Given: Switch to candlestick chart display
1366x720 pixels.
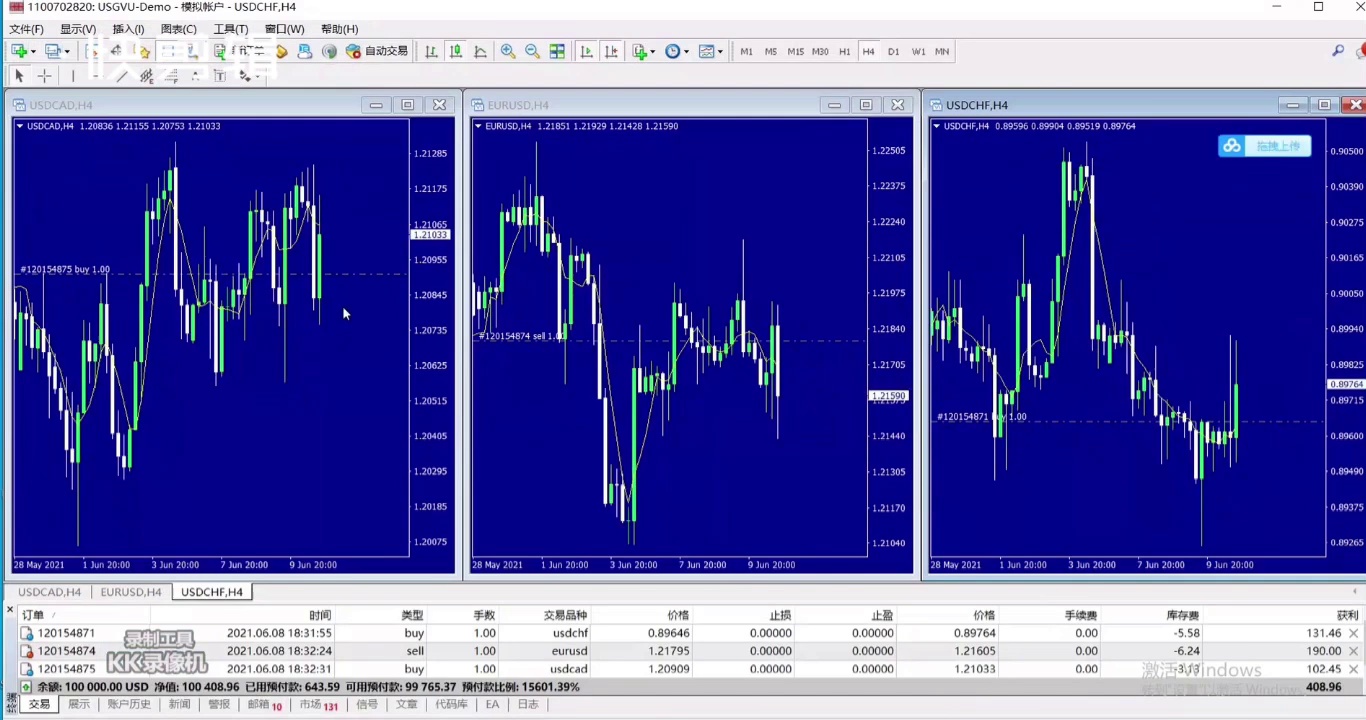Looking at the screenshot, I should point(456,51).
